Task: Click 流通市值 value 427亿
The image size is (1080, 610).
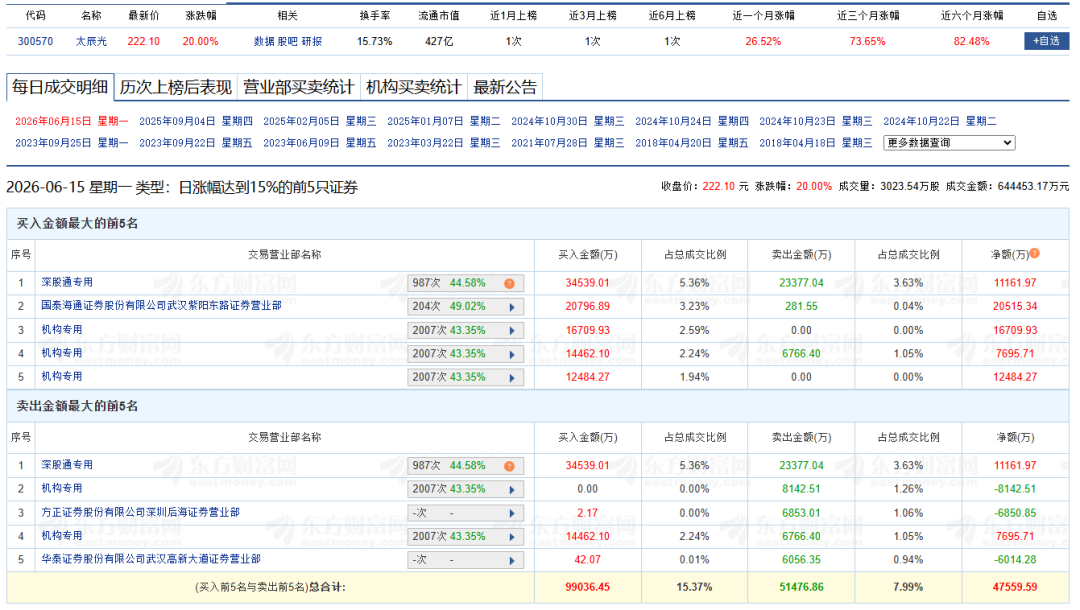Action: (x=439, y=41)
